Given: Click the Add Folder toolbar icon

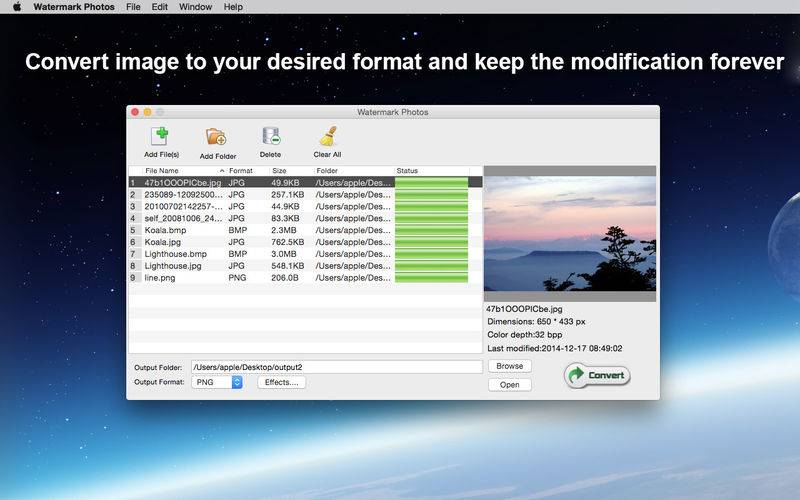Looking at the screenshot, I should coord(217,137).
